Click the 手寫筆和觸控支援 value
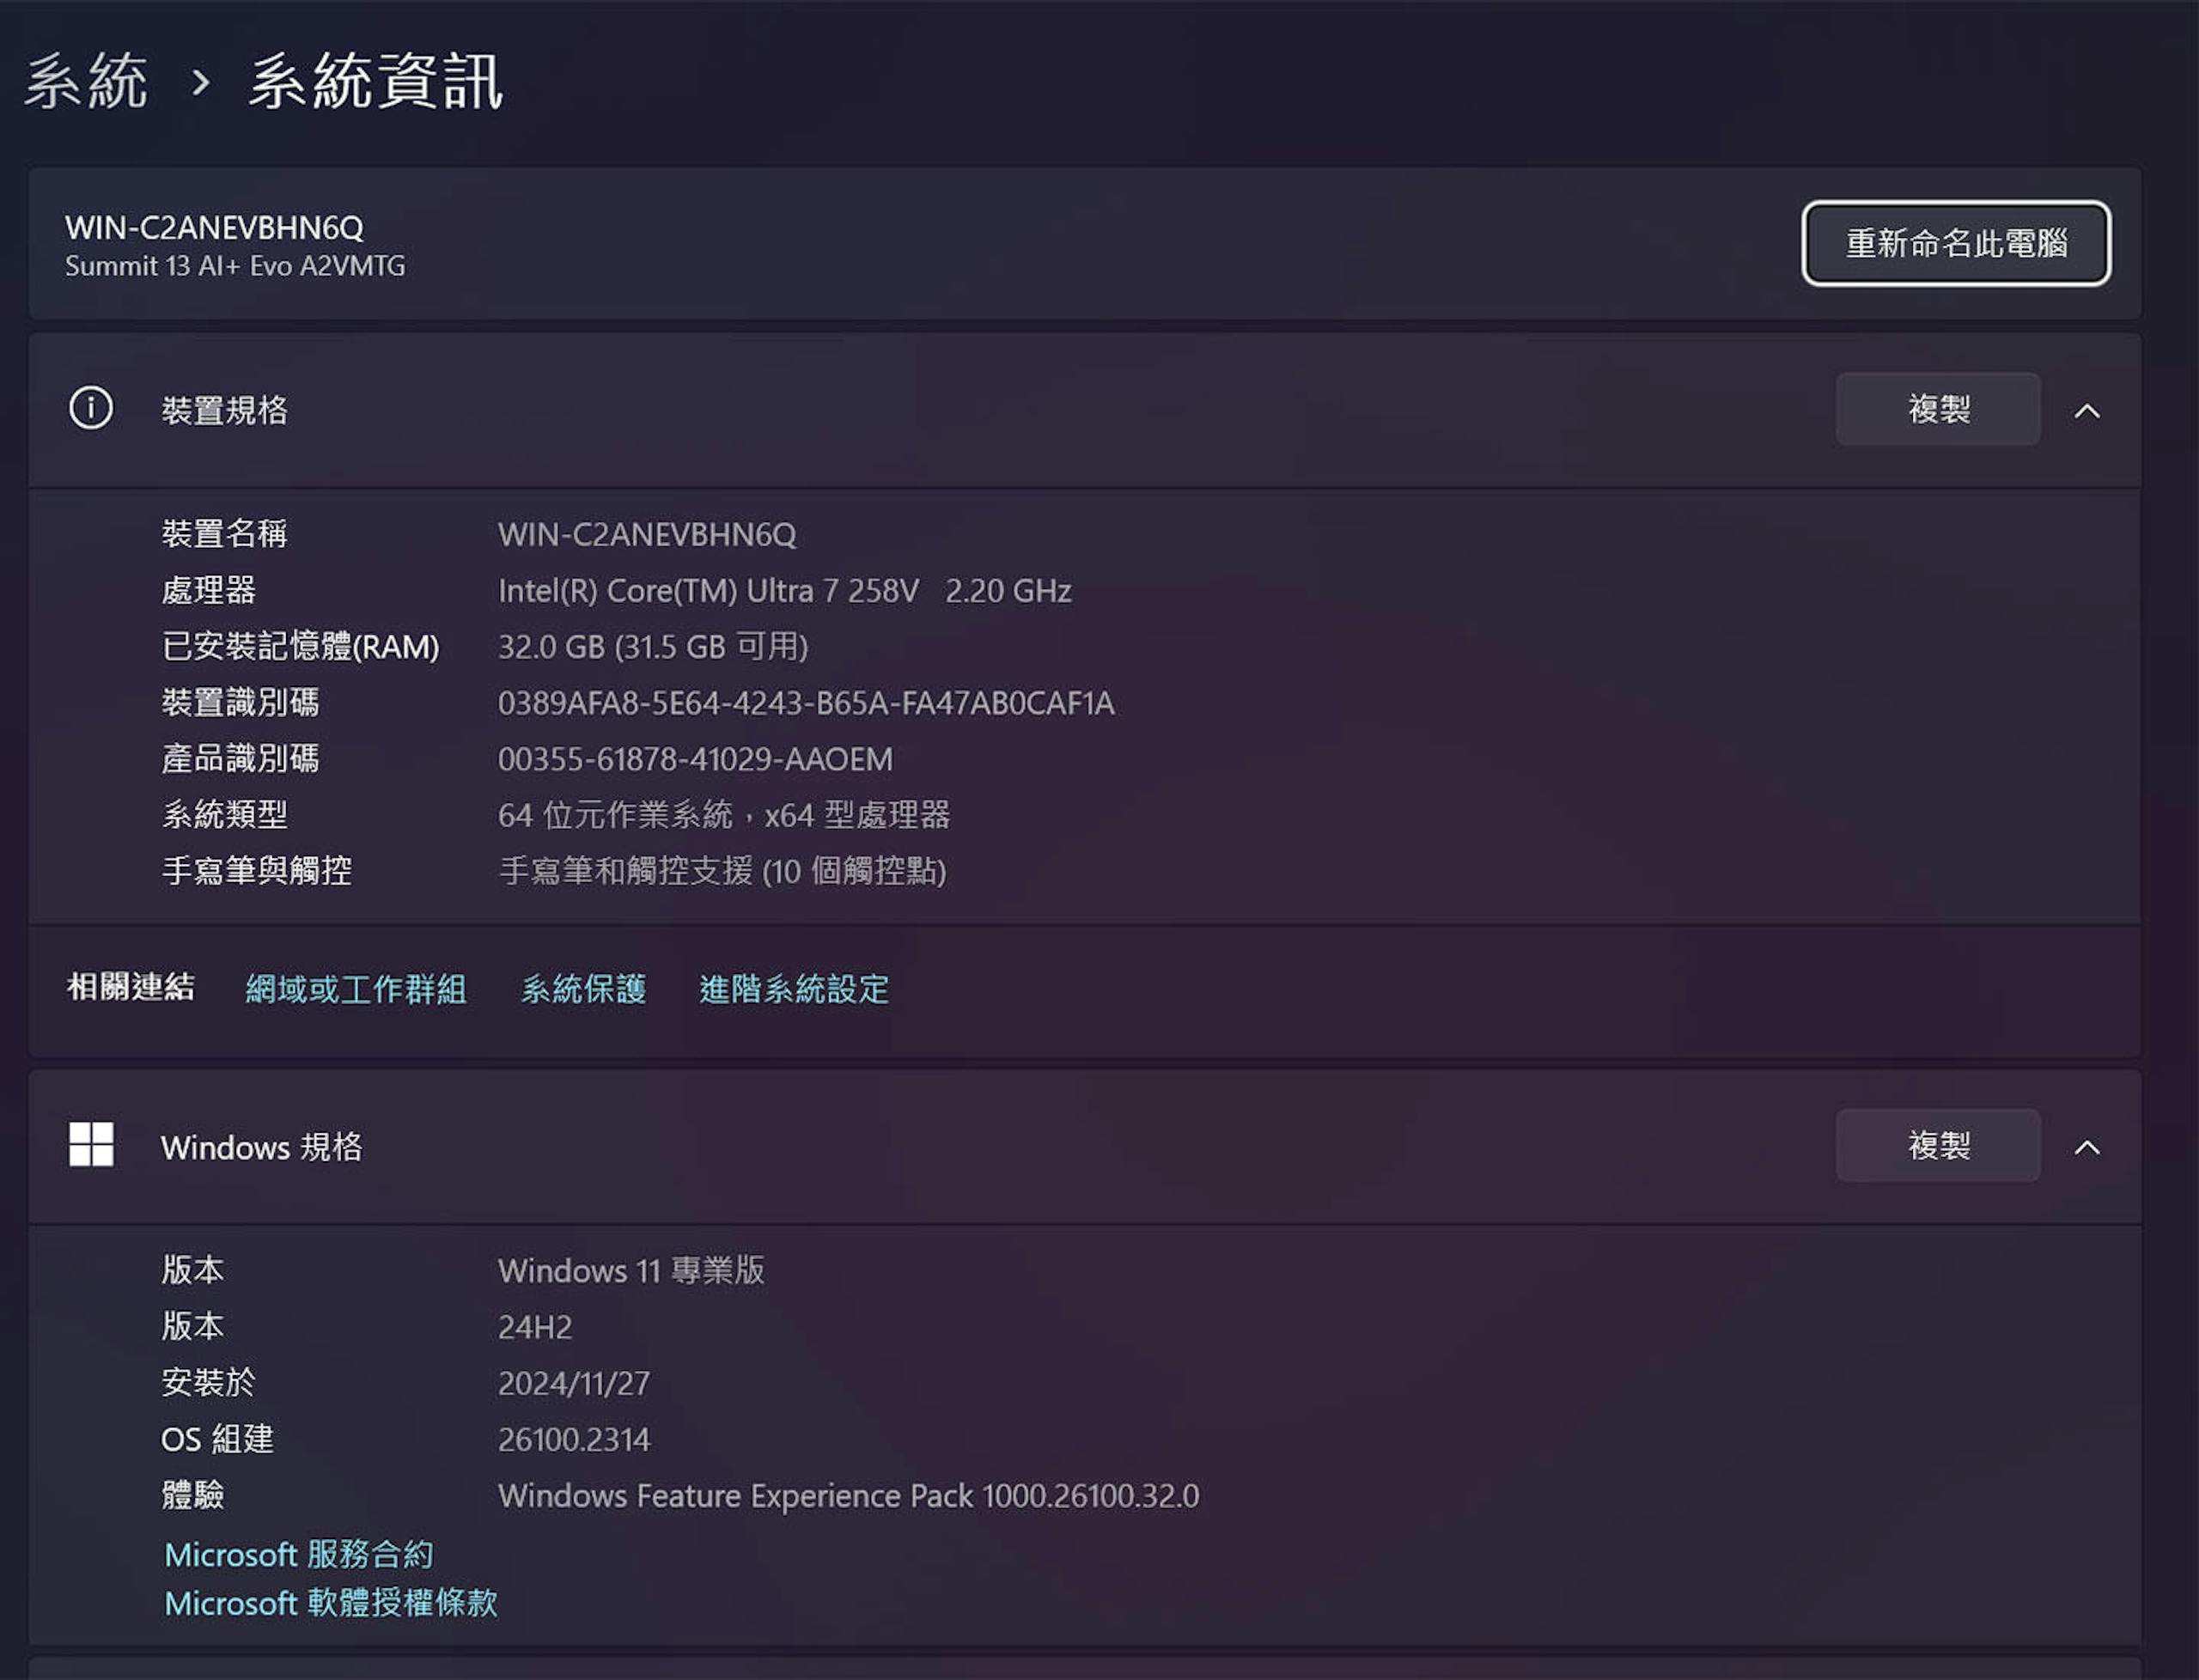This screenshot has width=2199, height=1680. (x=722, y=871)
